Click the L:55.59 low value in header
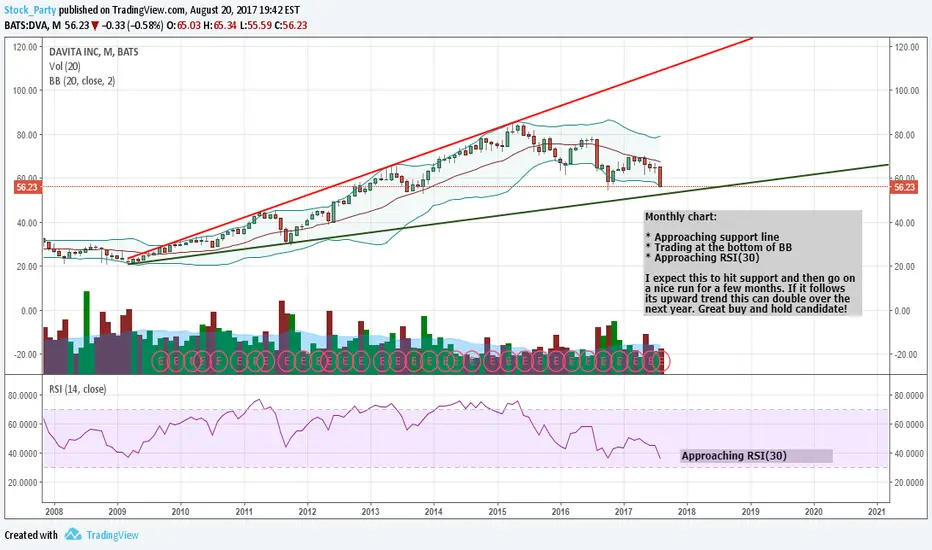Viewport: 932px width, 550px height. [256, 26]
